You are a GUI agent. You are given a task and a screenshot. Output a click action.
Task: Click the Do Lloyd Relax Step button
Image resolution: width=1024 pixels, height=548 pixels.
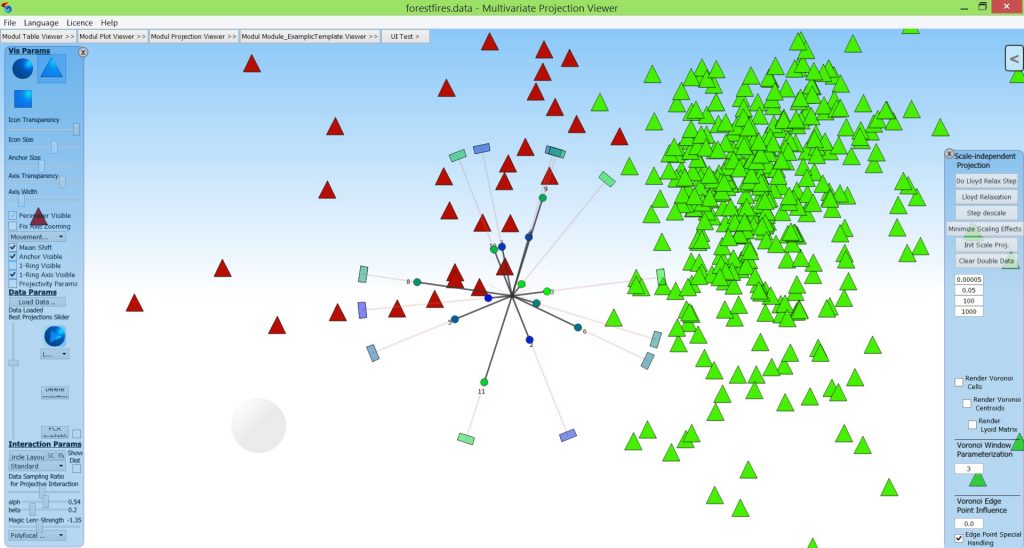(x=985, y=181)
